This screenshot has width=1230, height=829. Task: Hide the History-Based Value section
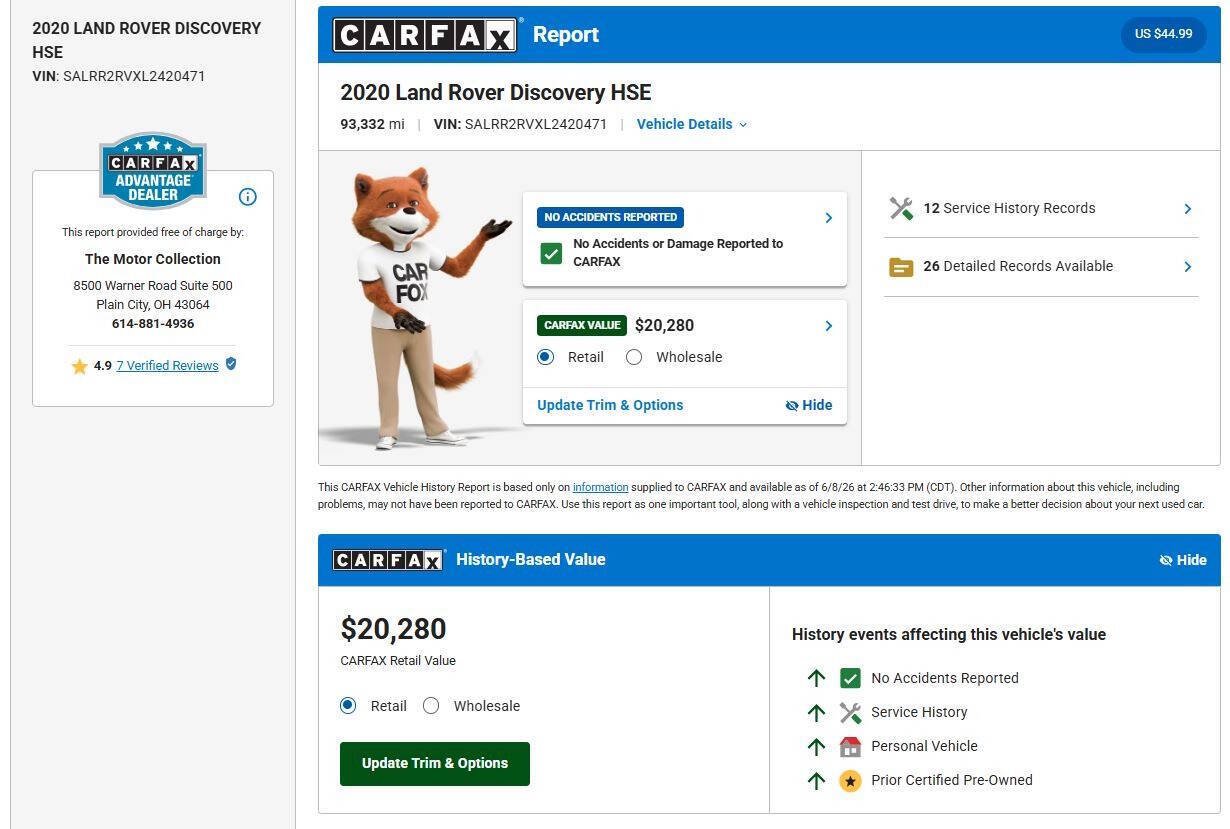click(x=1183, y=560)
